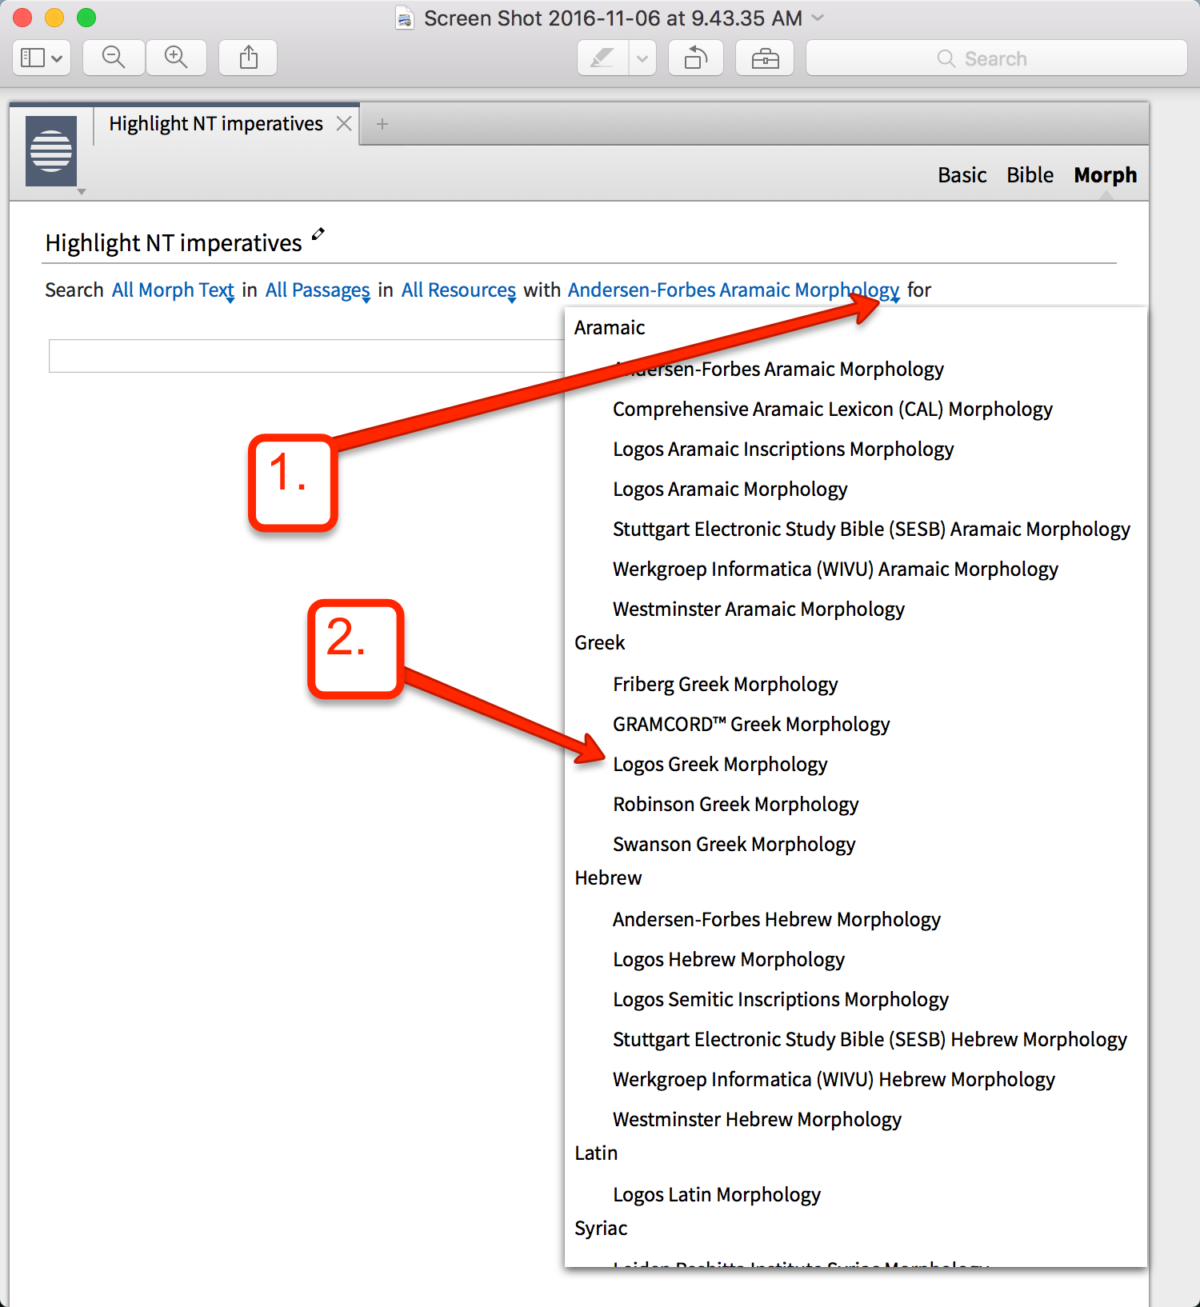Expand the markup tool dropdown arrow
Viewport: 1200px width, 1307px height.
tap(641, 57)
